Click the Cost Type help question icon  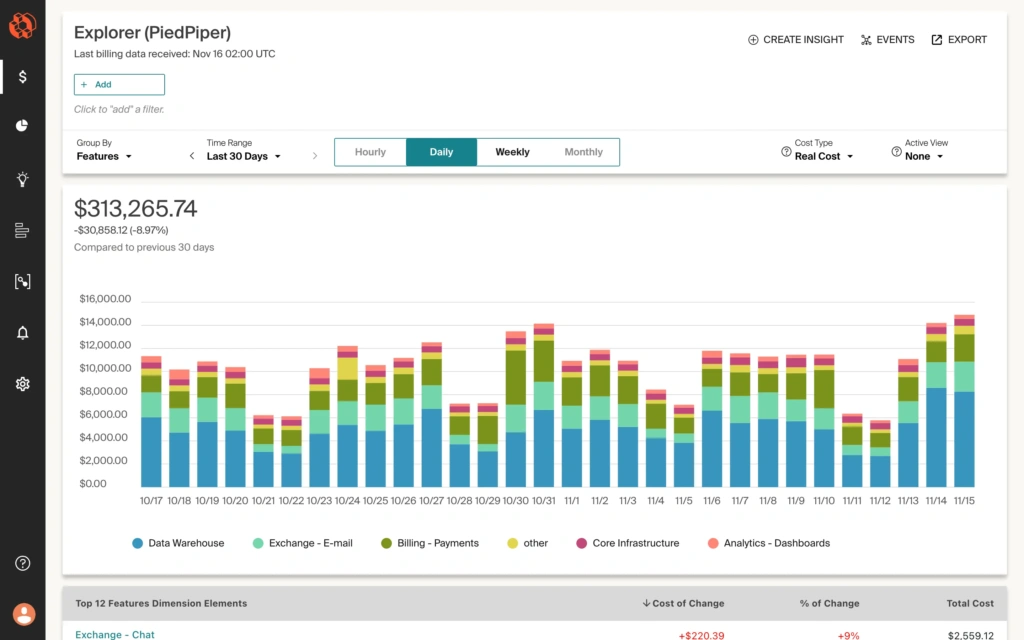click(786, 152)
